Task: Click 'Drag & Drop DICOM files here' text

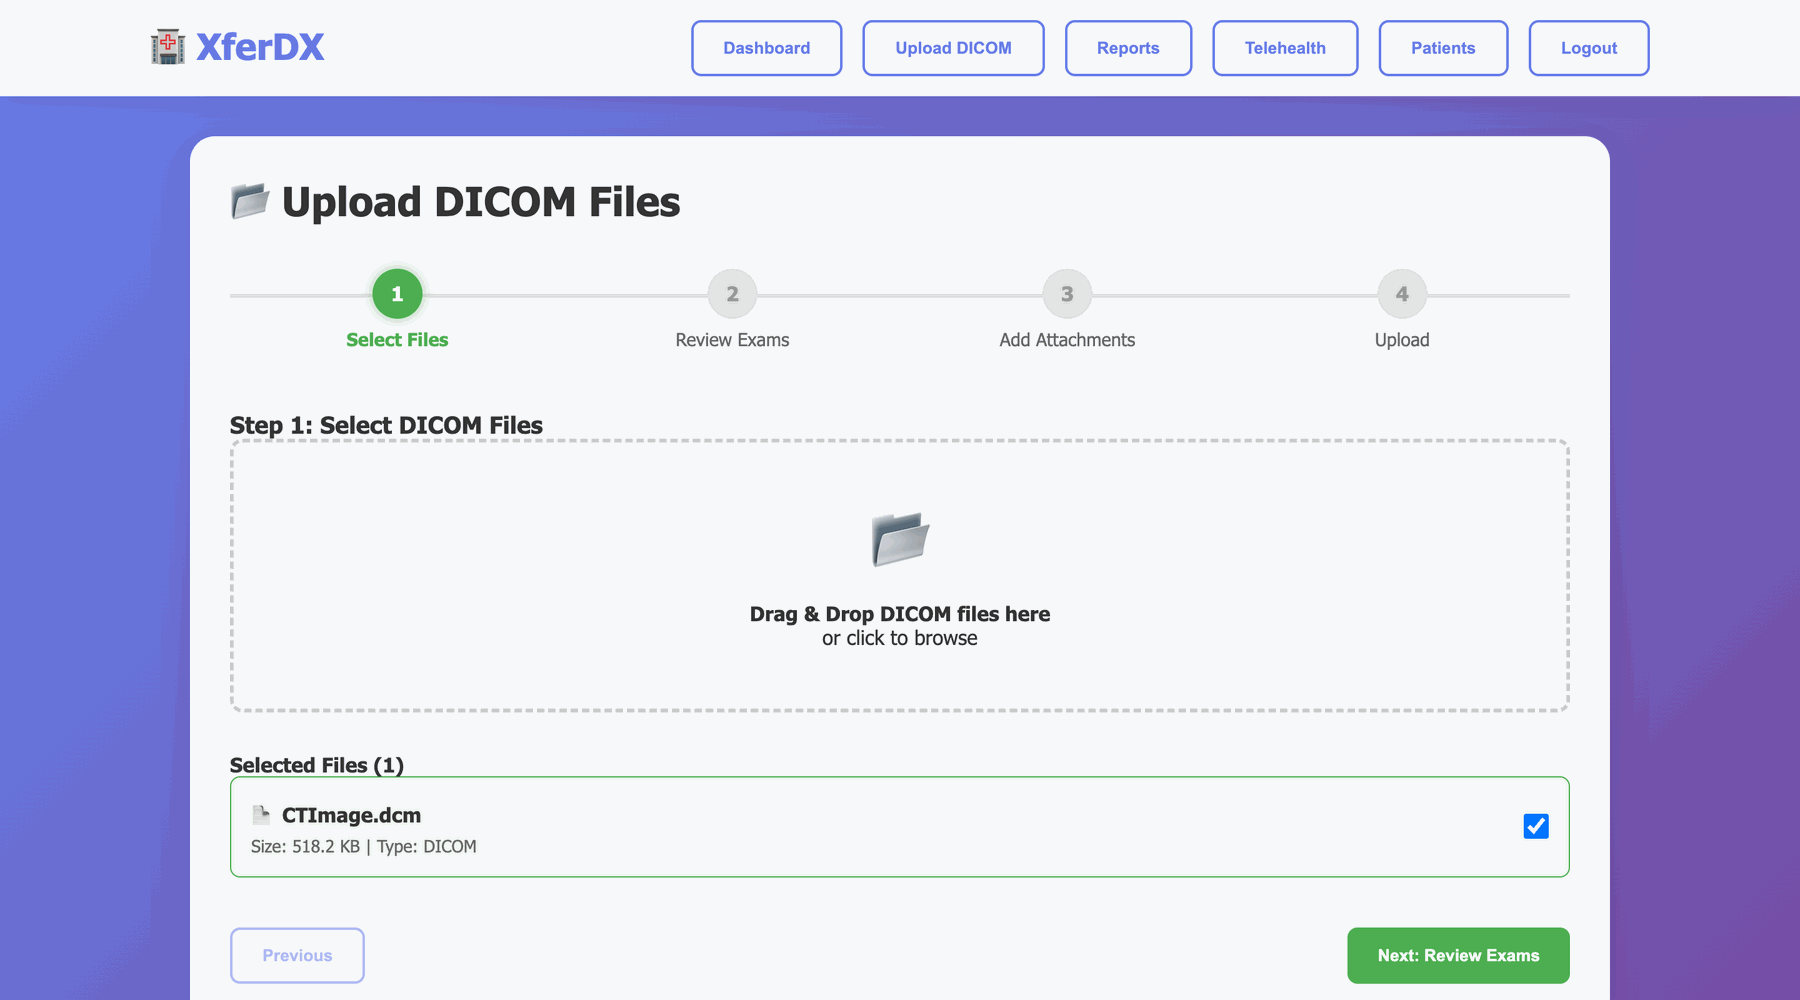Action: [x=900, y=614]
